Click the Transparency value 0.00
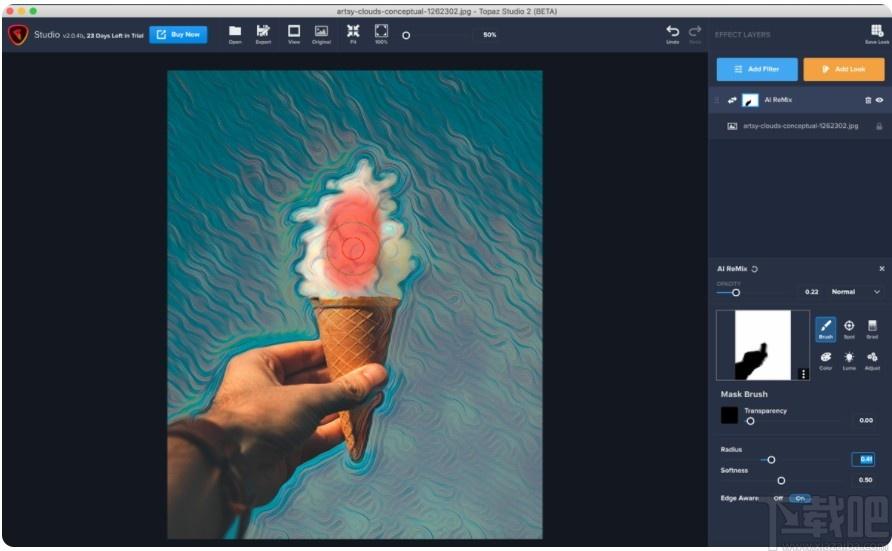This screenshot has height=551, width=892. [x=865, y=420]
